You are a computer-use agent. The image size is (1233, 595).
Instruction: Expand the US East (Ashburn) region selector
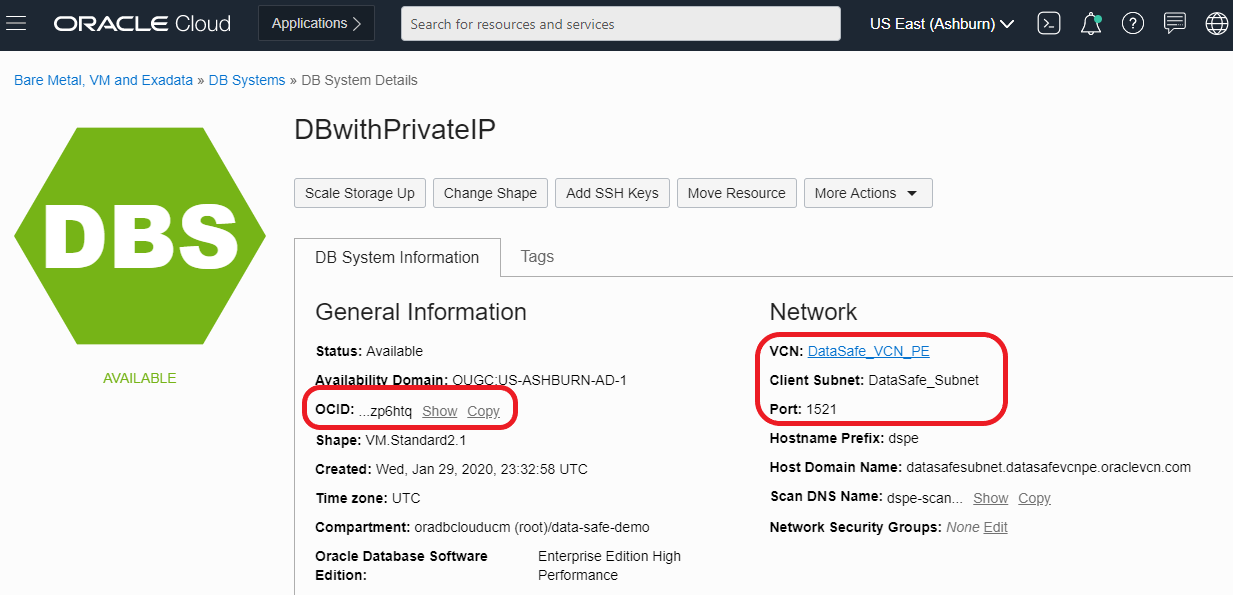pyautogui.click(x=942, y=23)
